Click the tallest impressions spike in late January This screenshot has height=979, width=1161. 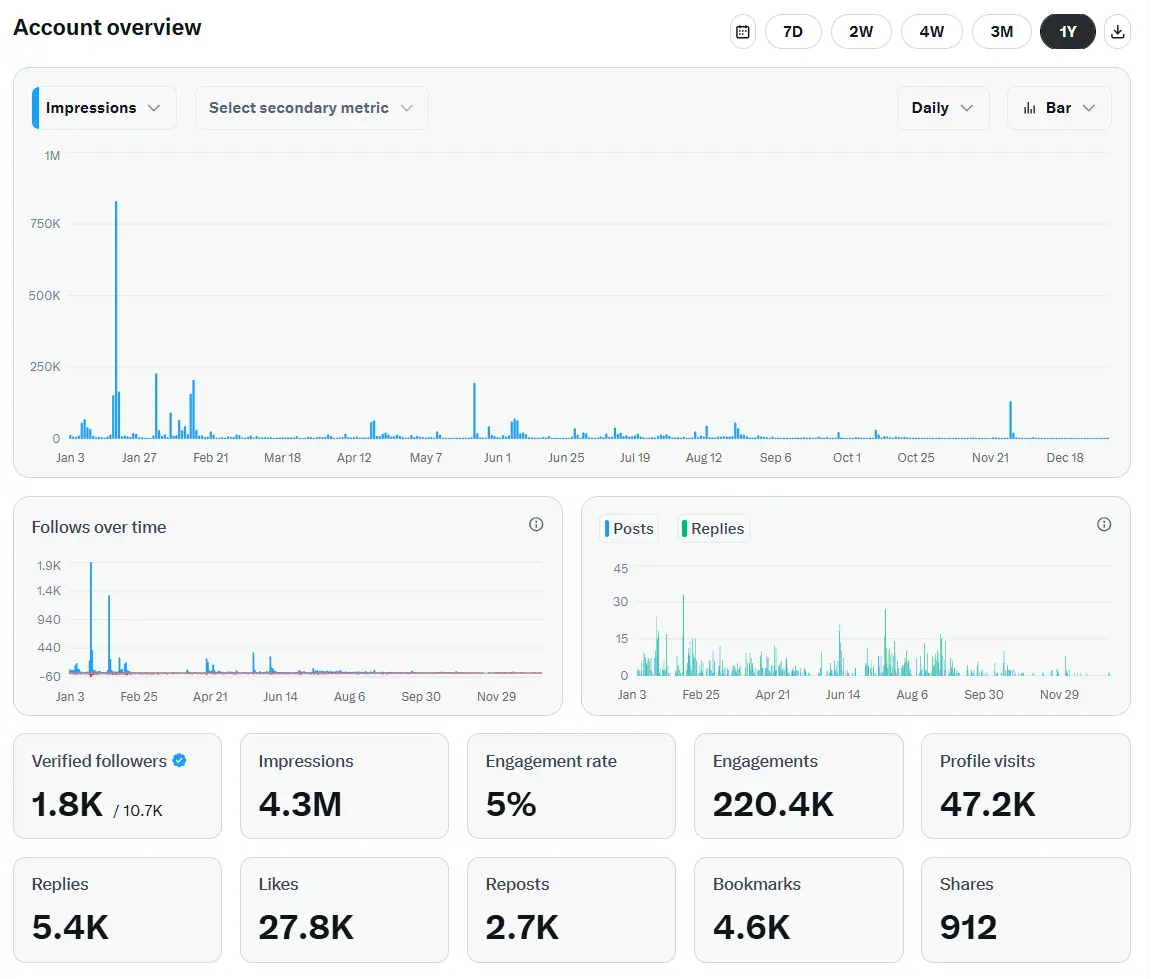[116, 320]
